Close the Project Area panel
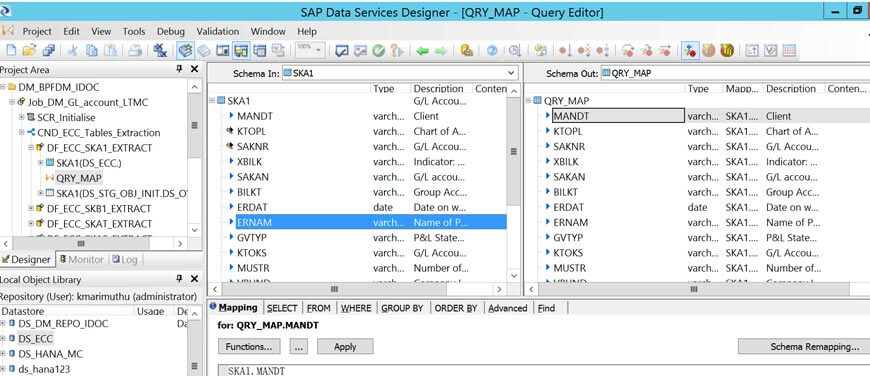The width and height of the screenshot is (870, 376). [x=194, y=69]
